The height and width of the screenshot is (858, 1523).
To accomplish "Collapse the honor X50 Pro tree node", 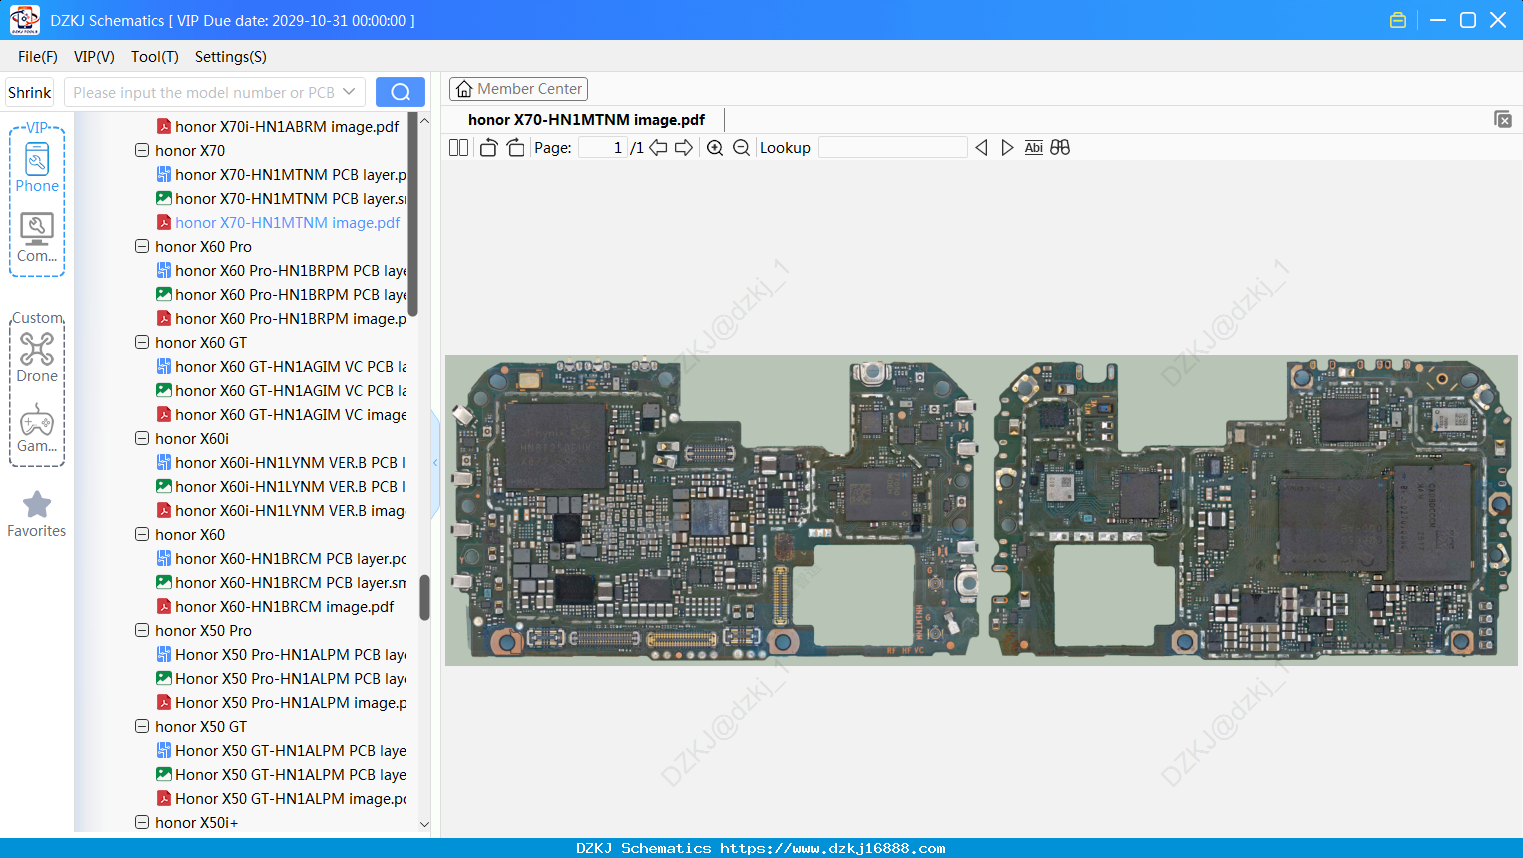I will click(142, 631).
